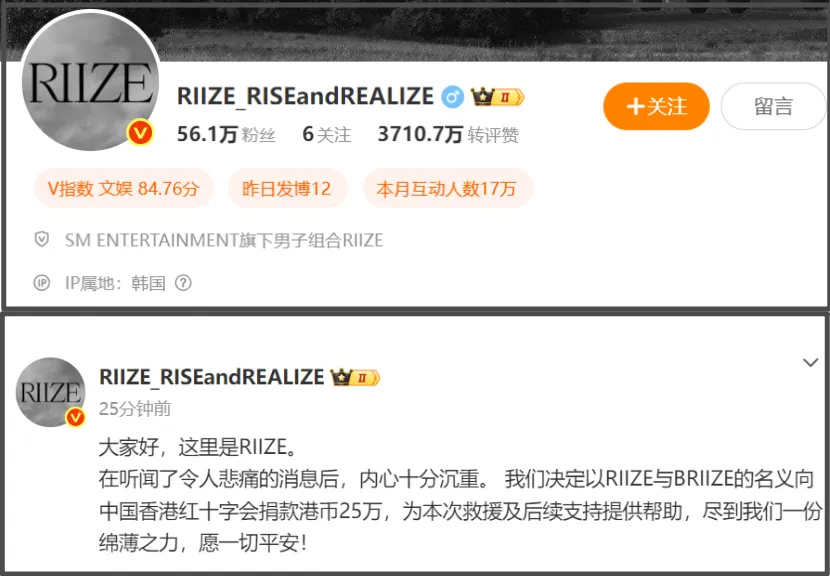This screenshot has height=576, width=830.
Task: Click the crown badge beside post author name
Action: [355, 377]
